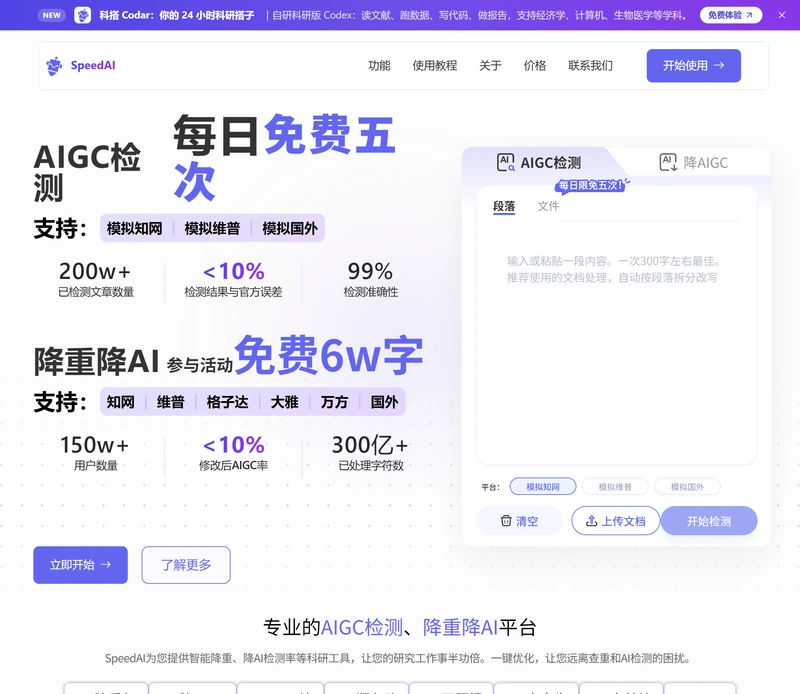Viewport: 800px width, 694px height.
Task: Switch to the 降AIGC tab
Action: (694, 163)
